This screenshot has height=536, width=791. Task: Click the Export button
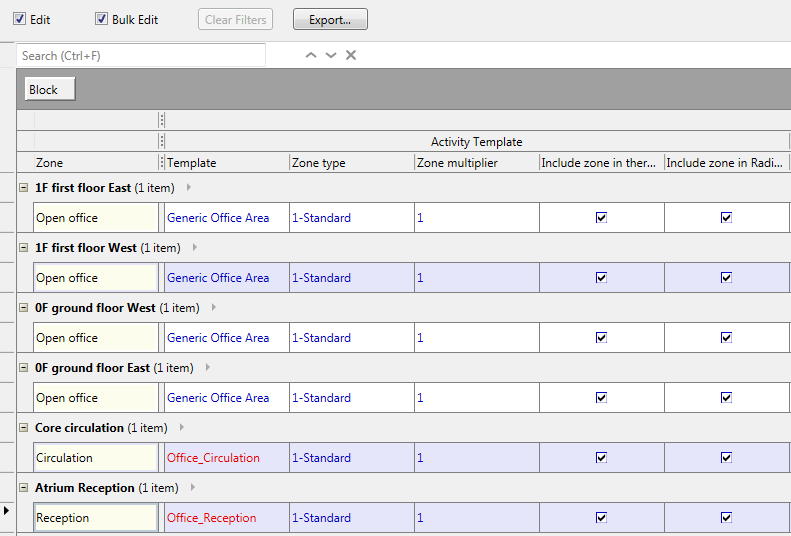point(330,19)
